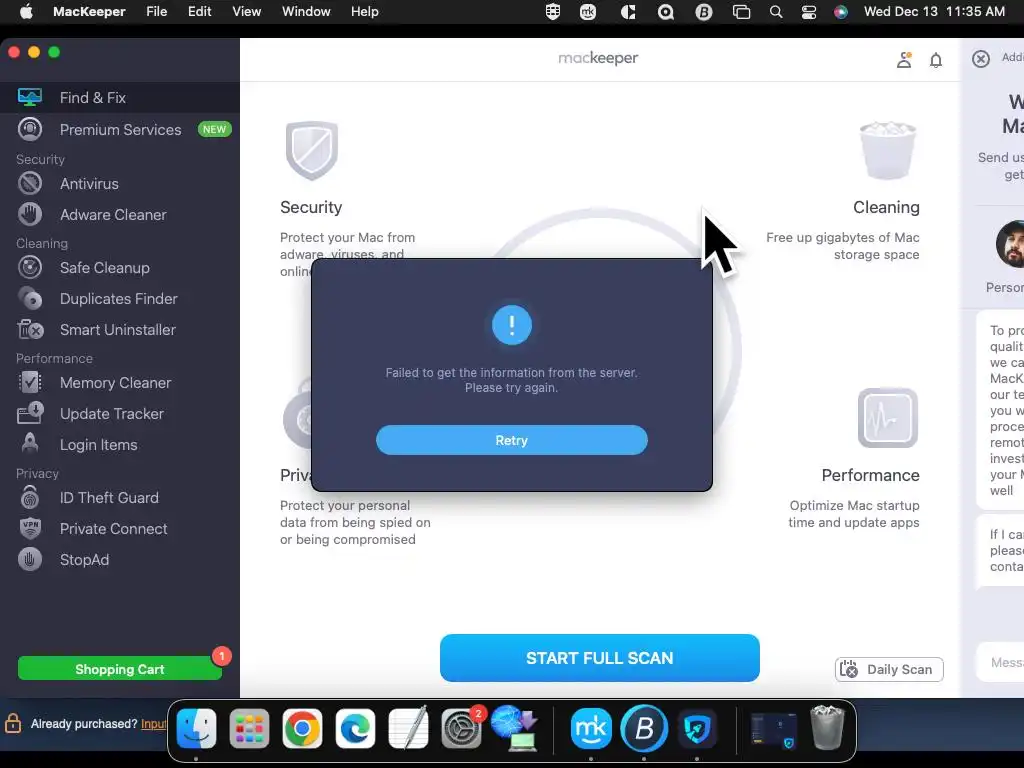Open Private Connect VPN
This screenshot has width=1024, height=768.
pos(120,528)
